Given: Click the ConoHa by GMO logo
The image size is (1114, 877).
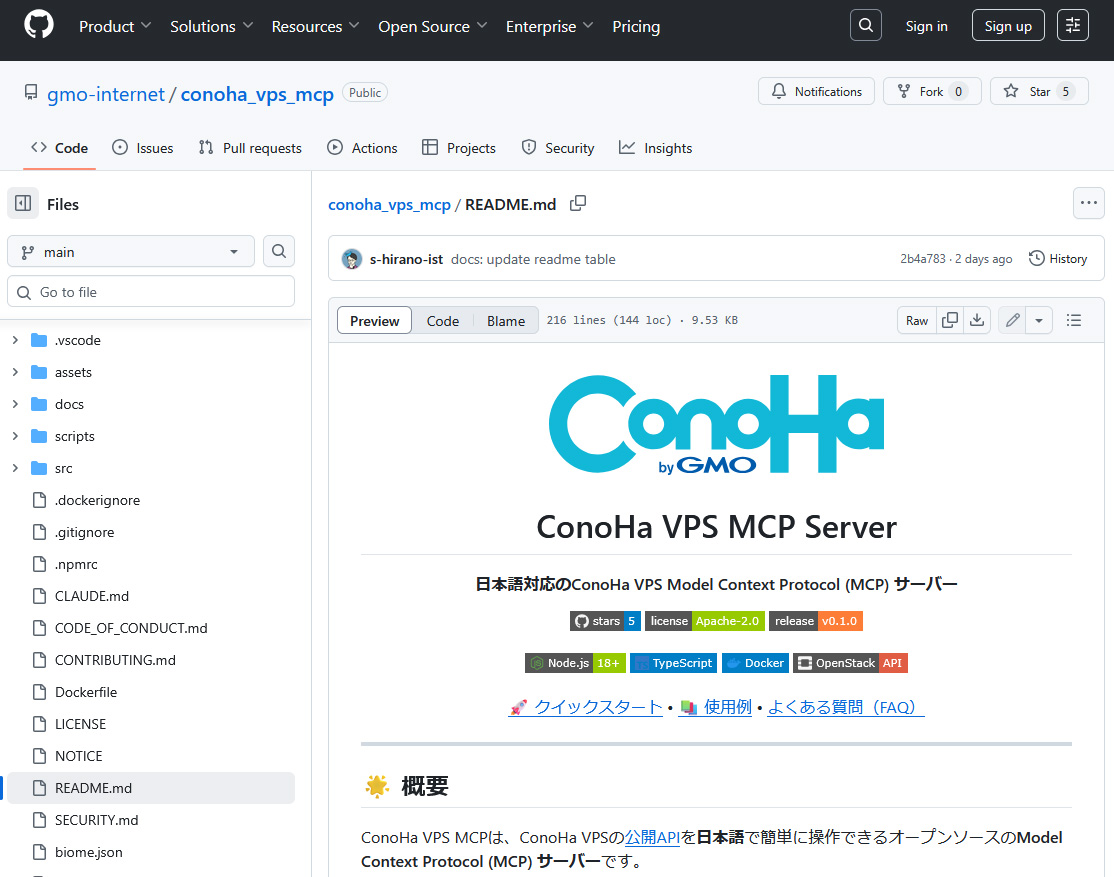Looking at the screenshot, I should pos(716,425).
